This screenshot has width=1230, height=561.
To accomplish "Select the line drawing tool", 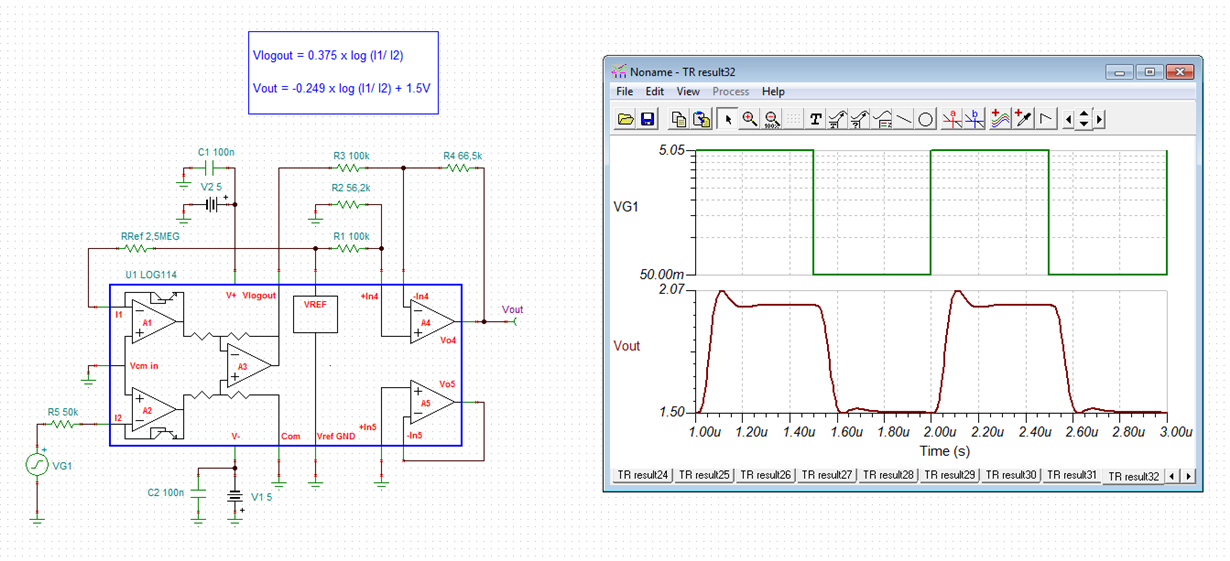I will [x=904, y=119].
